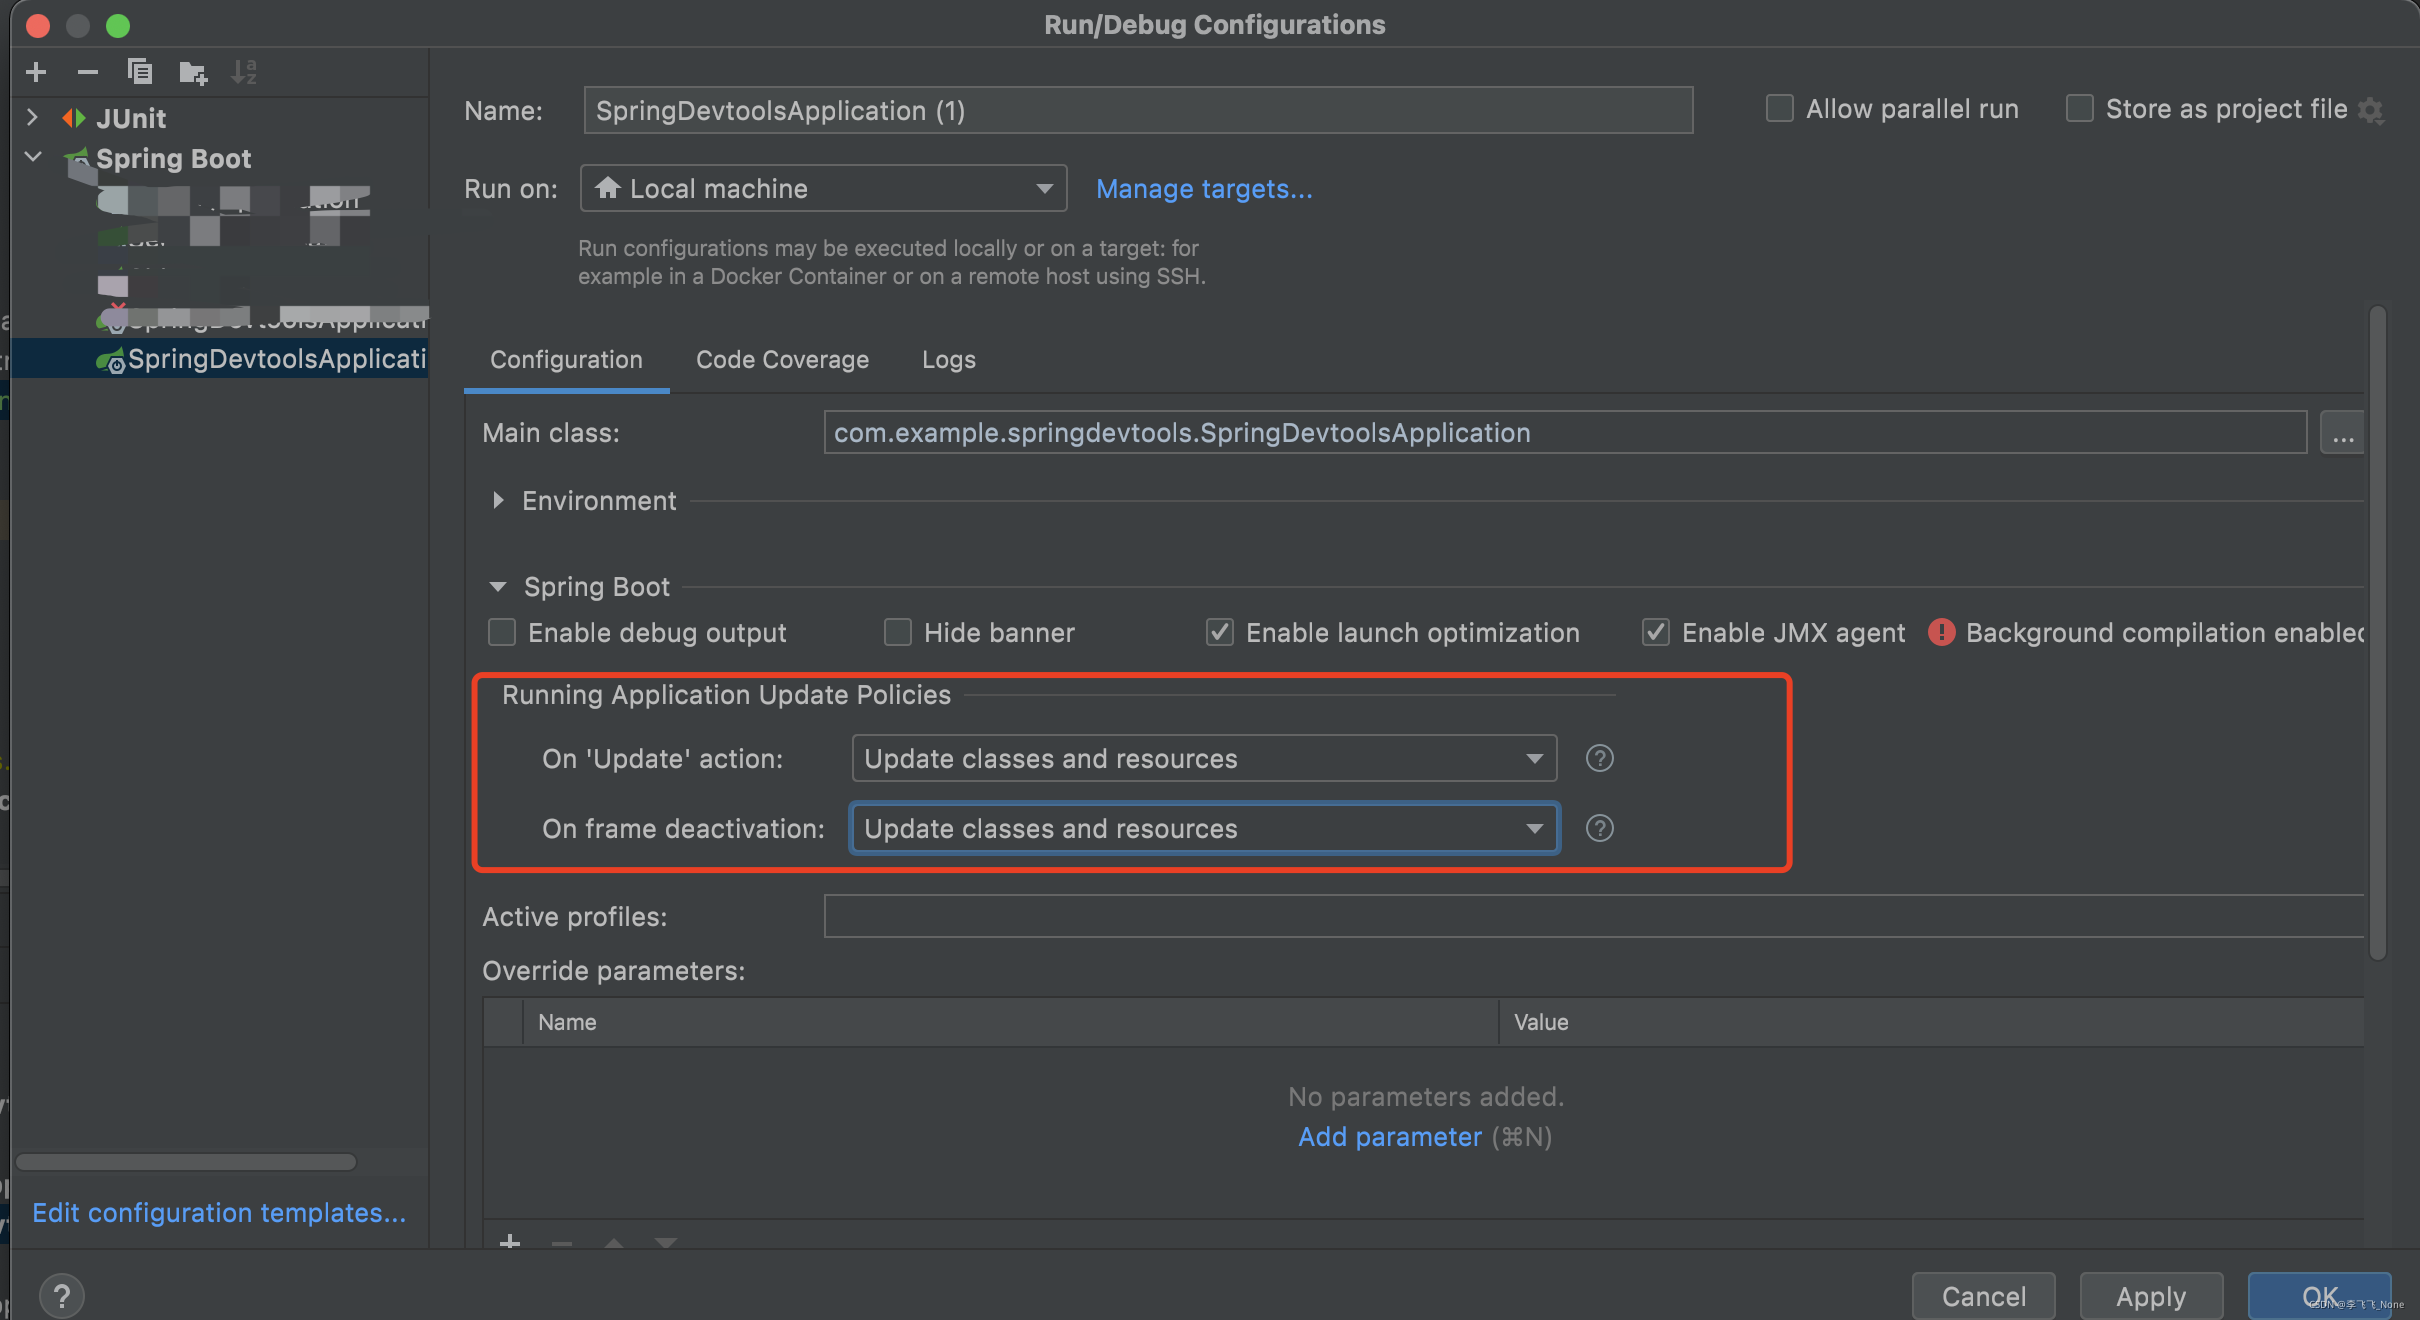Click the Remove Configuration minus icon
The height and width of the screenshot is (1320, 2420).
click(88, 72)
